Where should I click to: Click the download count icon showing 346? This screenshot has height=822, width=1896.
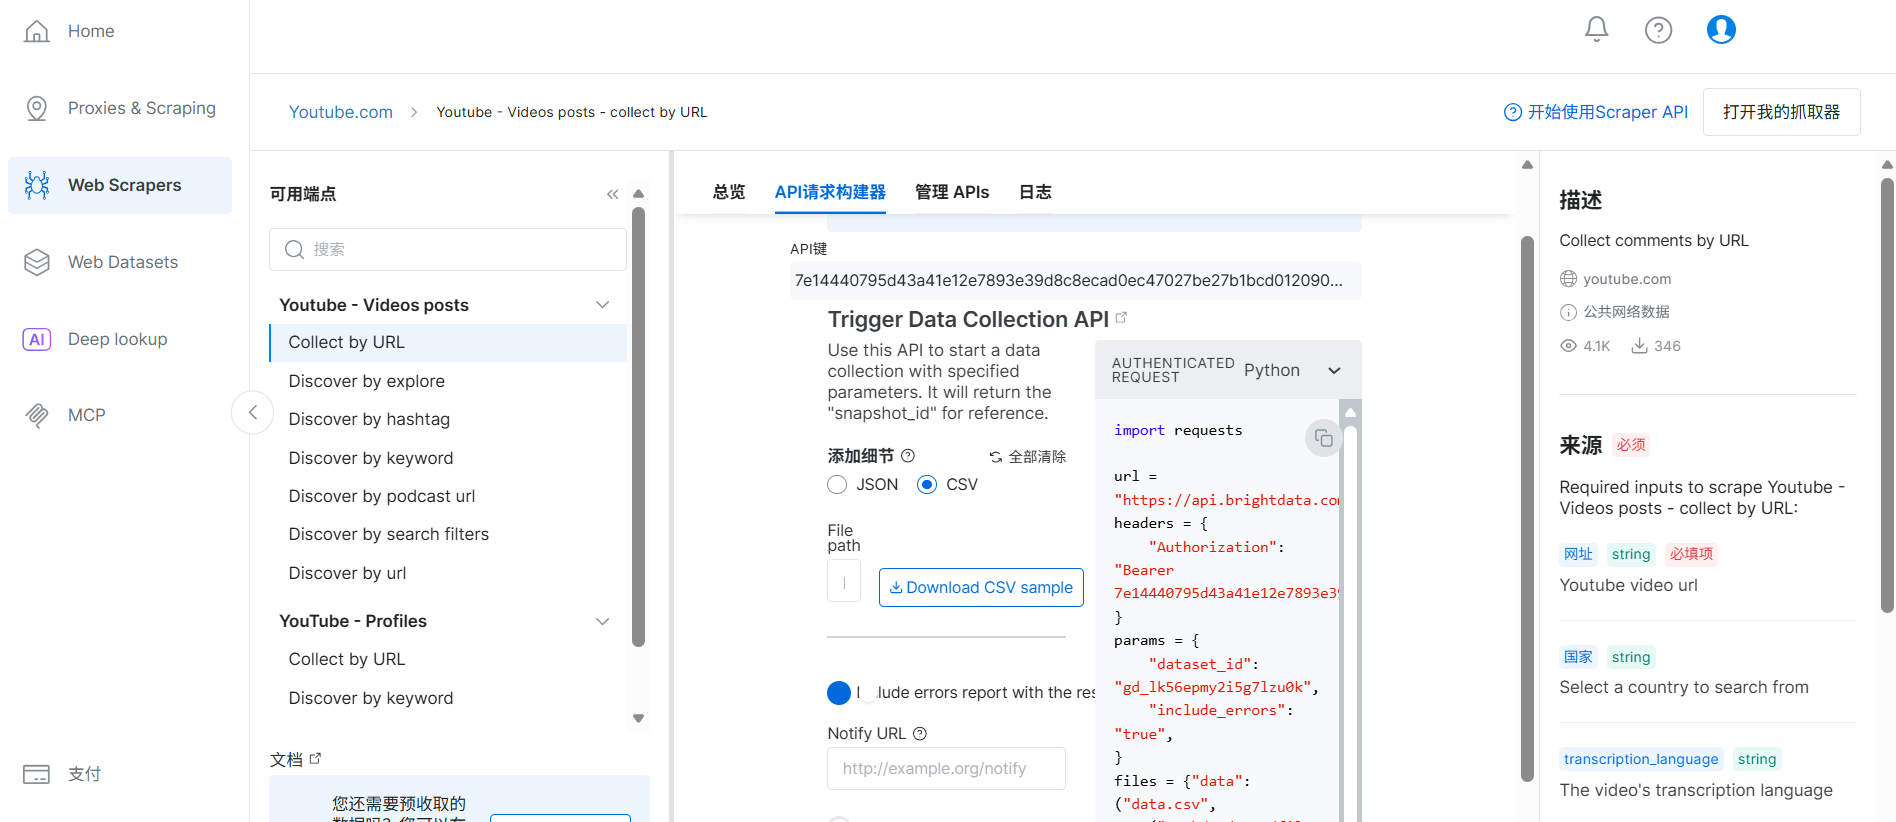pyautogui.click(x=1639, y=346)
